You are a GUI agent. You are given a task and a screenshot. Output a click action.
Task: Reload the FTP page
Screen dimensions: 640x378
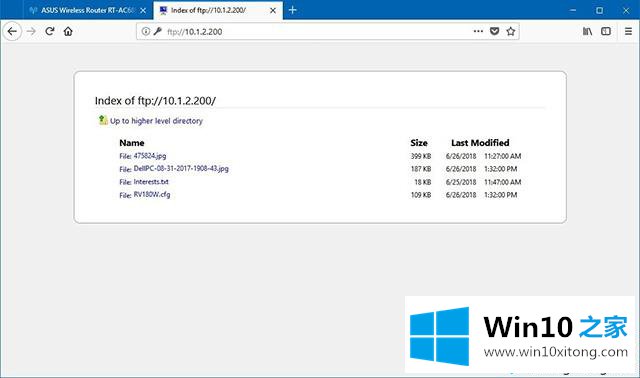(x=50, y=31)
